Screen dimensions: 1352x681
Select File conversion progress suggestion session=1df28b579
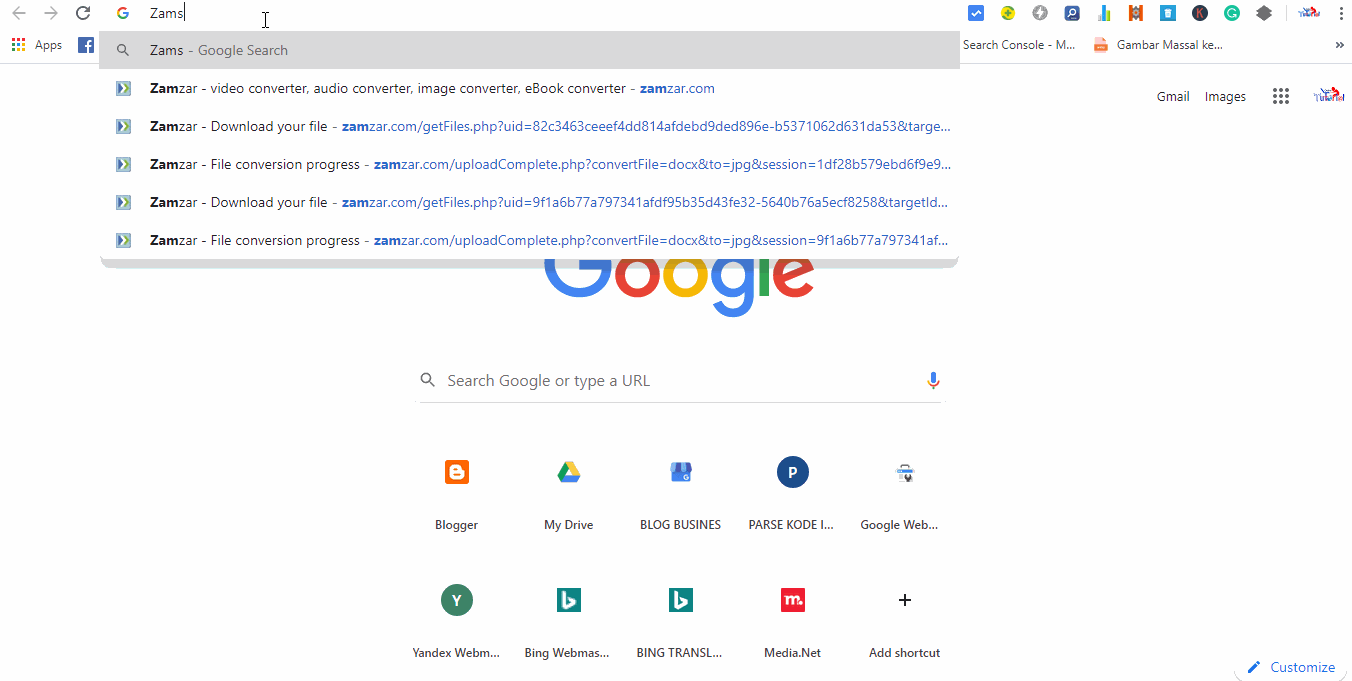pyautogui.click(x=529, y=164)
